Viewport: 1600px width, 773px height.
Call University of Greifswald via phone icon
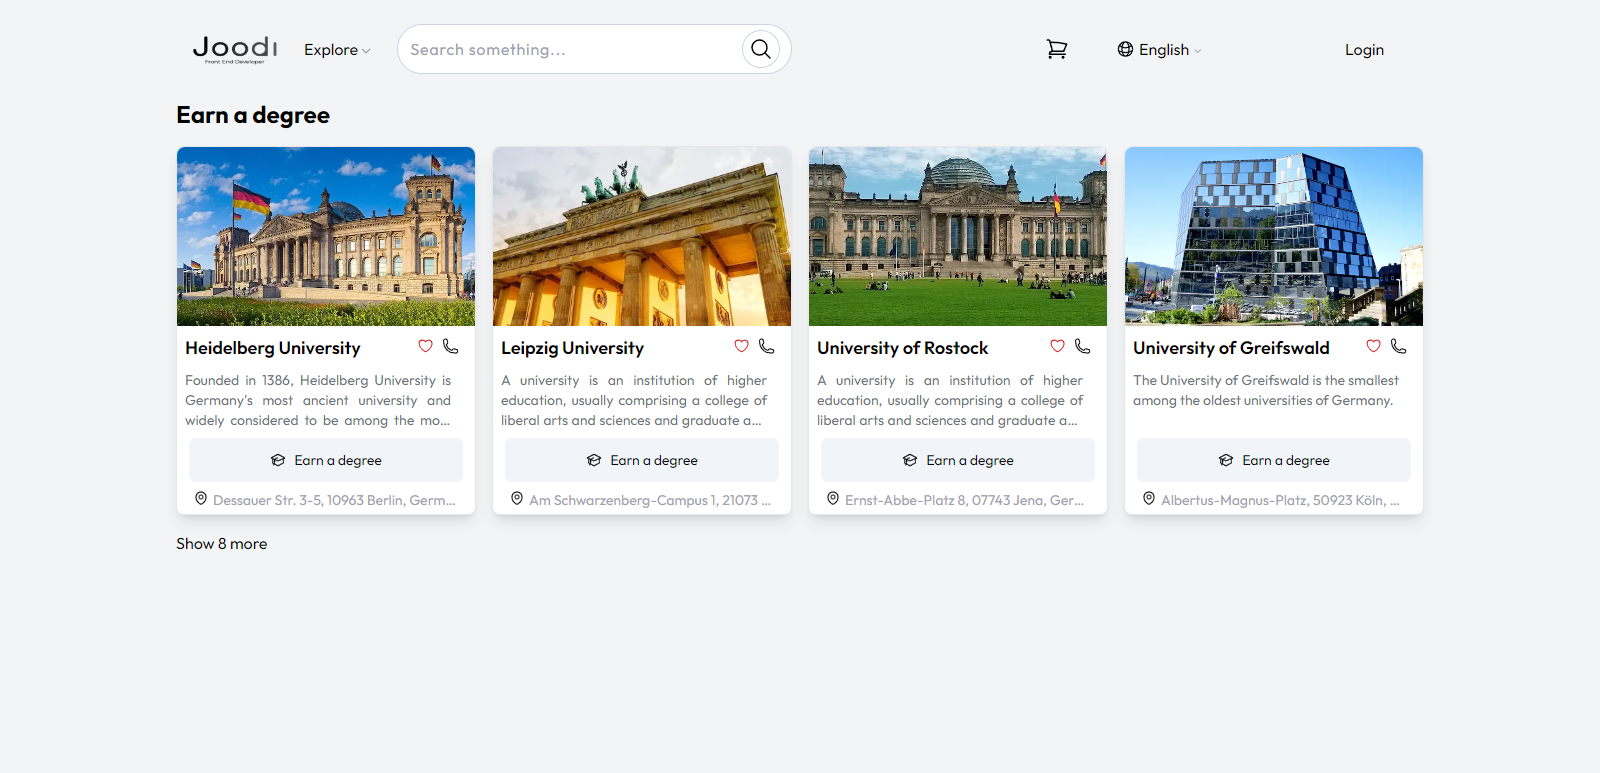(x=1399, y=346)
